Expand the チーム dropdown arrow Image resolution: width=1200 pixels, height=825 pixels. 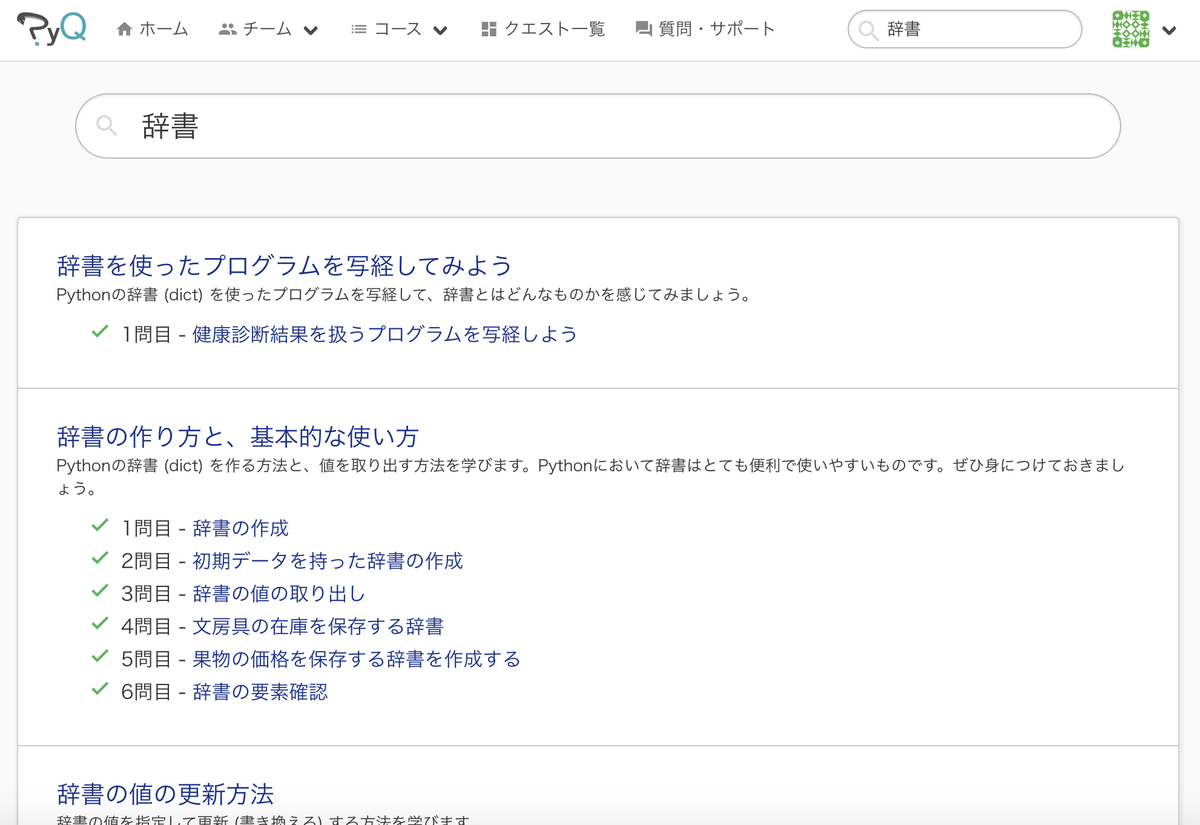pos(311,31)
